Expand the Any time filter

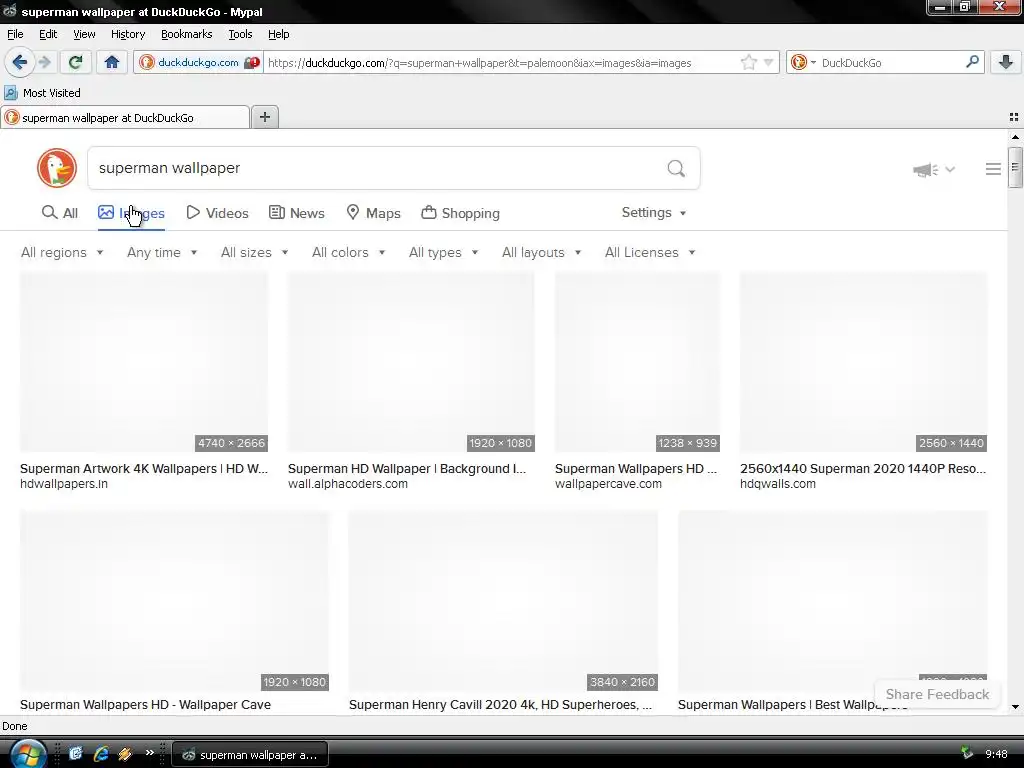[162, 252]
